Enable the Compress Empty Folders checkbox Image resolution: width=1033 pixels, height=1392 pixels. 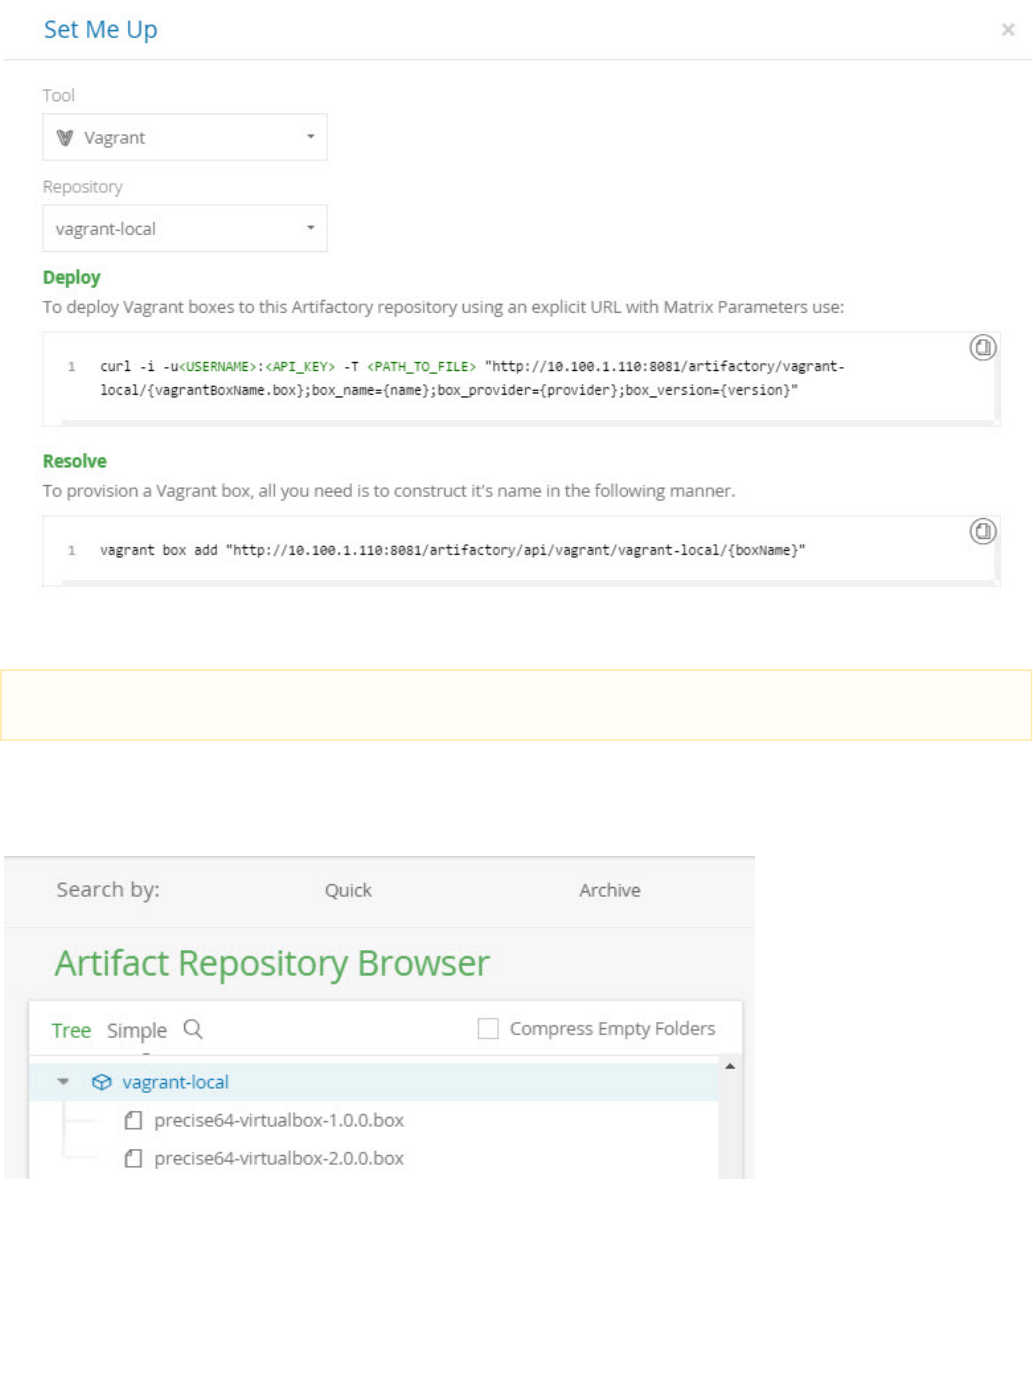pos(488,1028)
